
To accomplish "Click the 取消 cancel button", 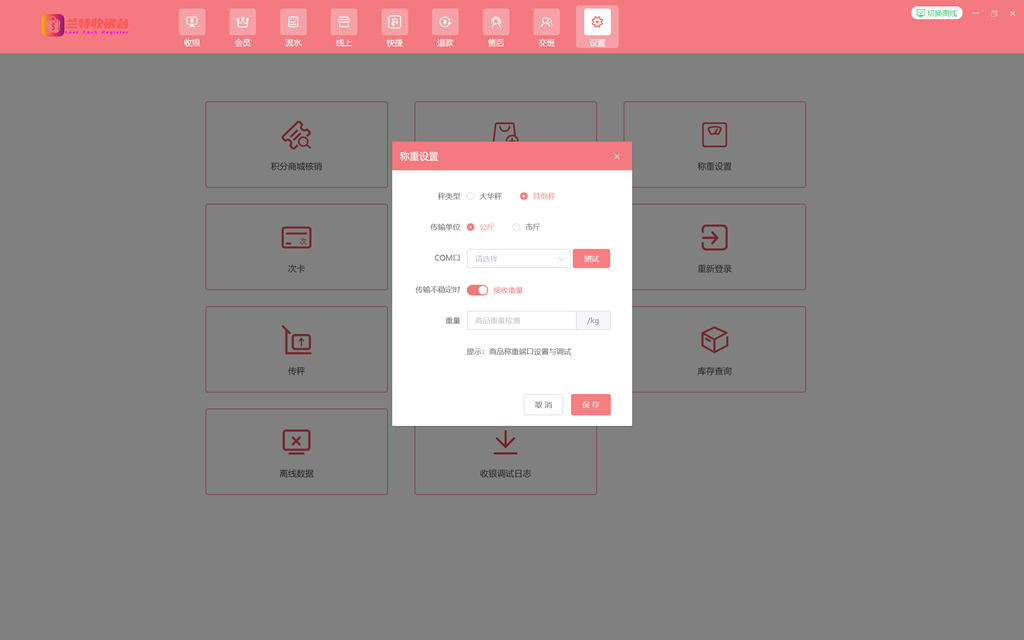I will pyautogui.click(x=543, y=405).
